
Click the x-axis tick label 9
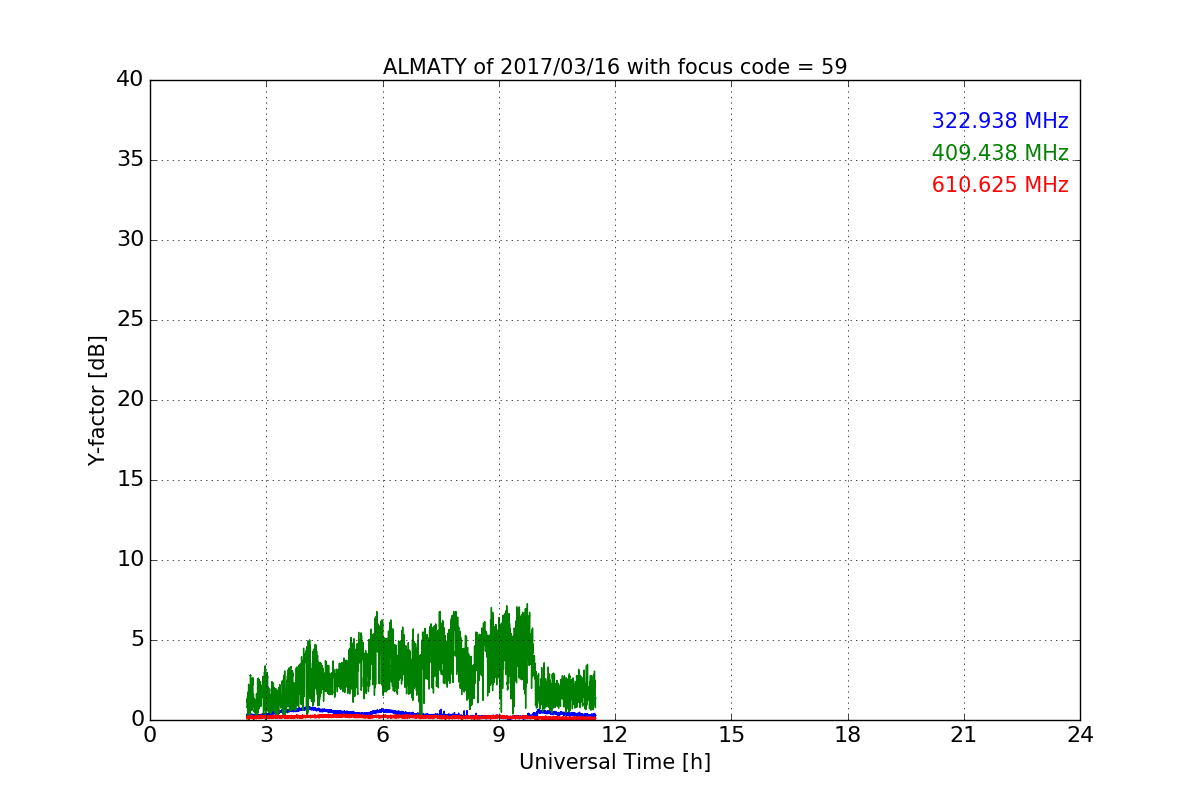499,735
